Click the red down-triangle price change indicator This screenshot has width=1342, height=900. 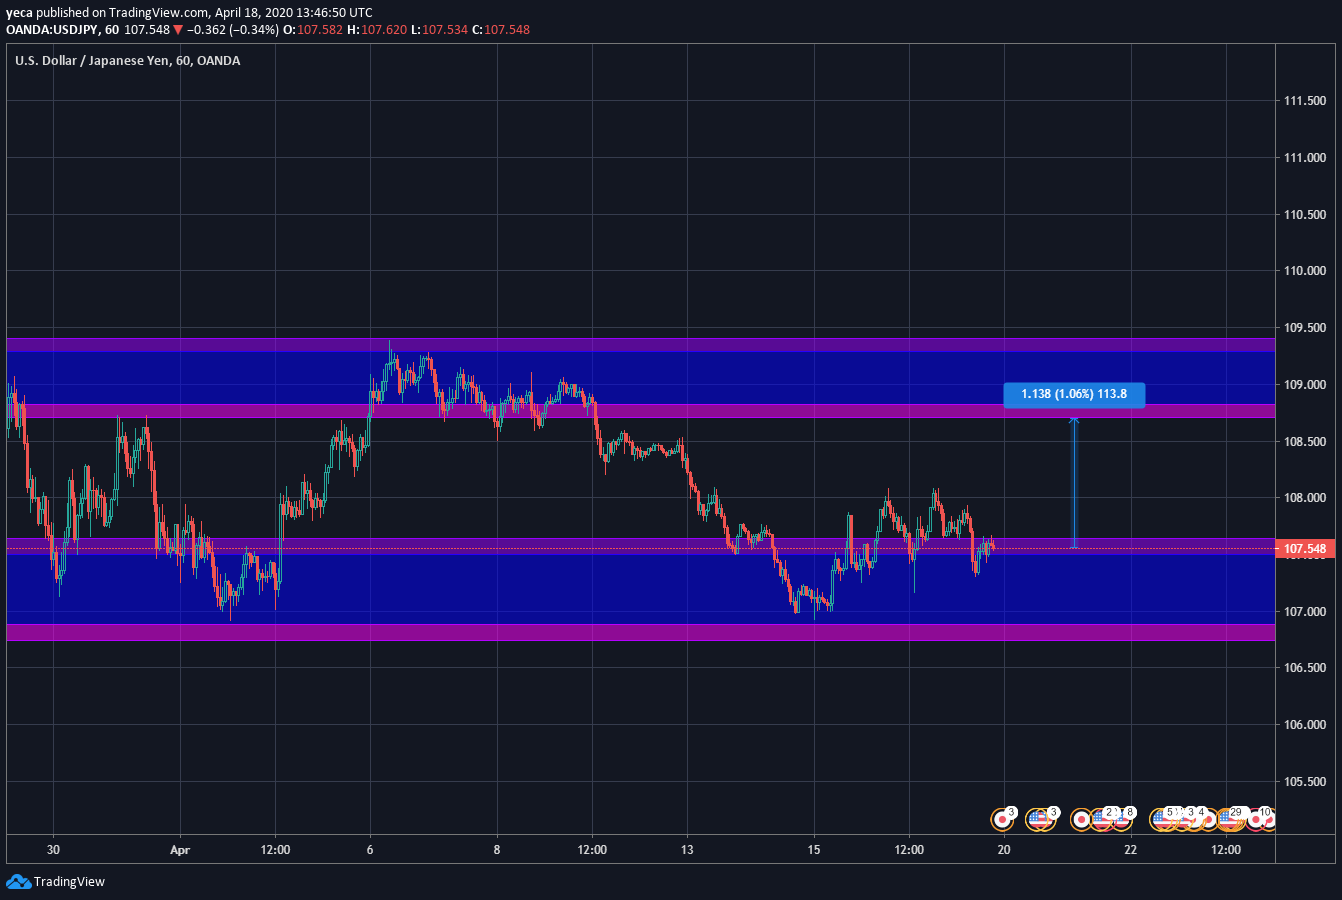[x=178, y=29]
